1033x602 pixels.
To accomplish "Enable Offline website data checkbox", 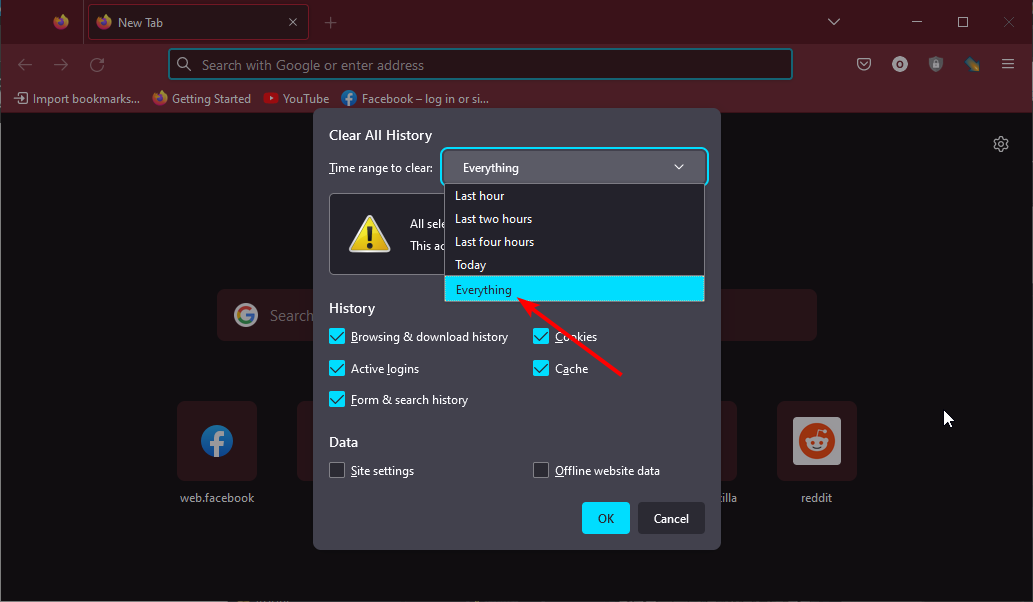I will pyautogui.click(x=541, y=470).
